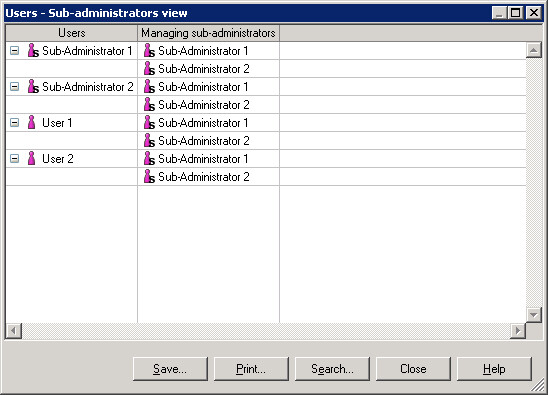
Task: Select Sub-Administrator 2 icon managing User 1
Action: point(149,141)
